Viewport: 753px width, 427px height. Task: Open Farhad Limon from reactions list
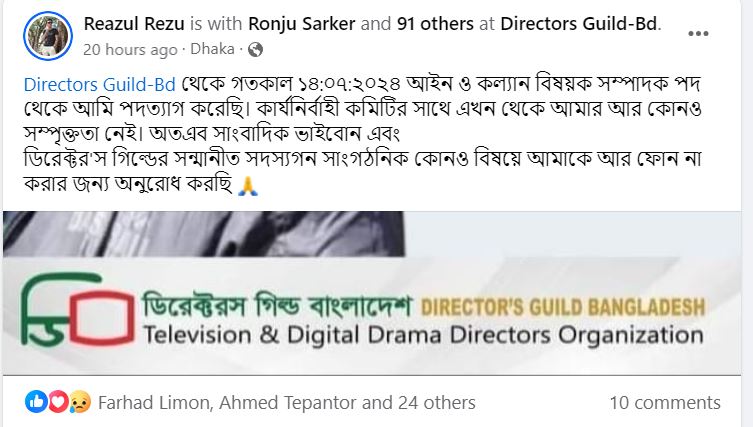tap(154, 403)
